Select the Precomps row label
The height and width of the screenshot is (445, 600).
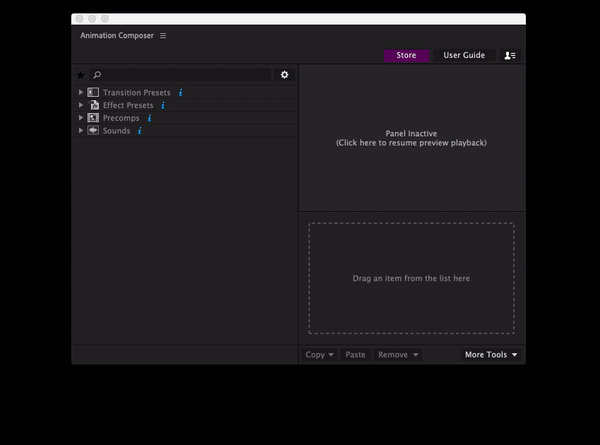pos(121,118)
